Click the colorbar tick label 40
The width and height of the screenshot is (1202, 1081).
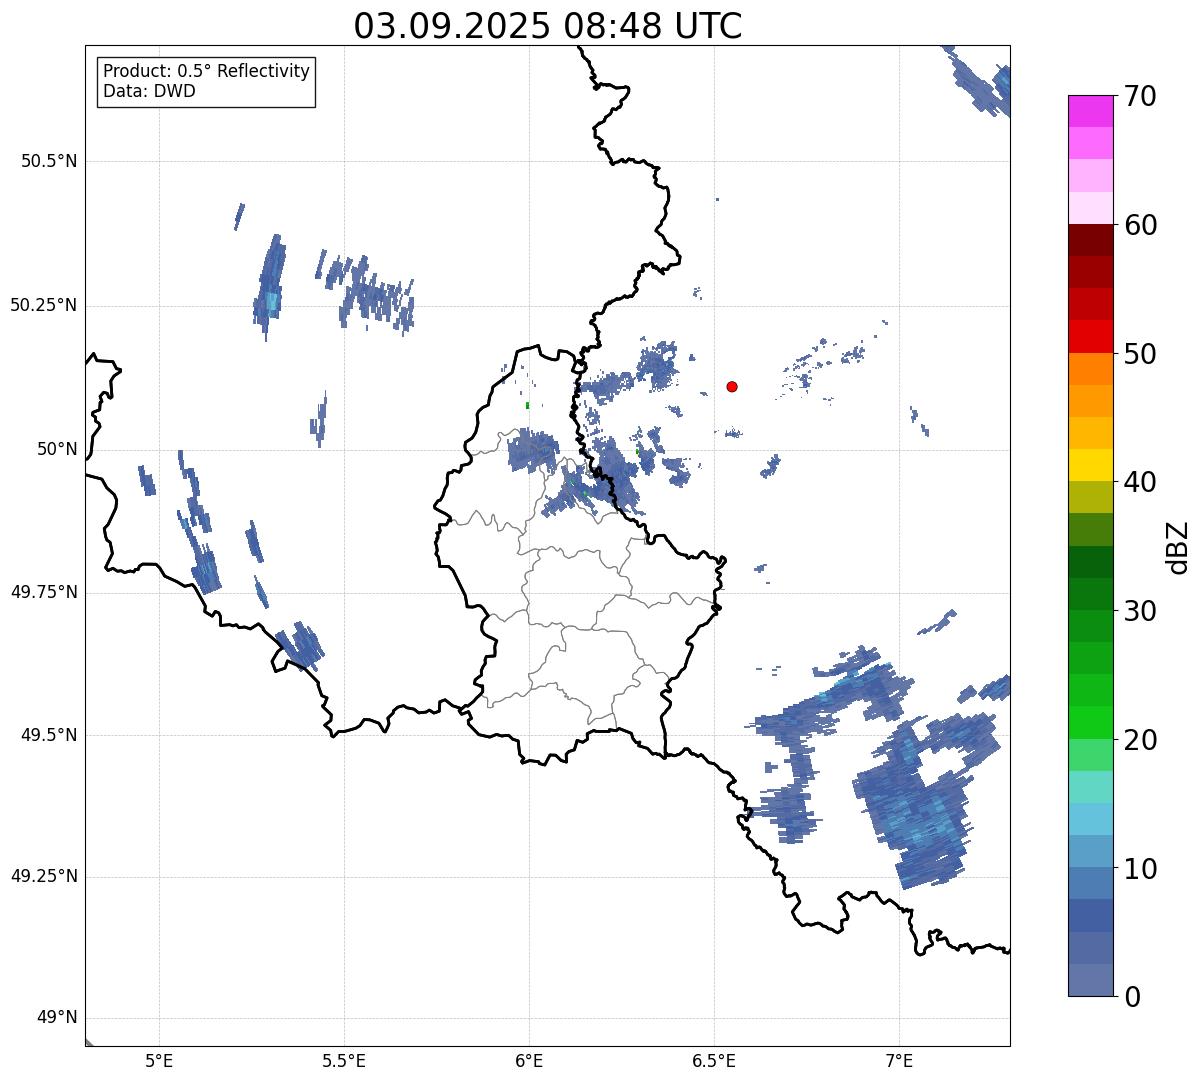(x=1140, y=482)
